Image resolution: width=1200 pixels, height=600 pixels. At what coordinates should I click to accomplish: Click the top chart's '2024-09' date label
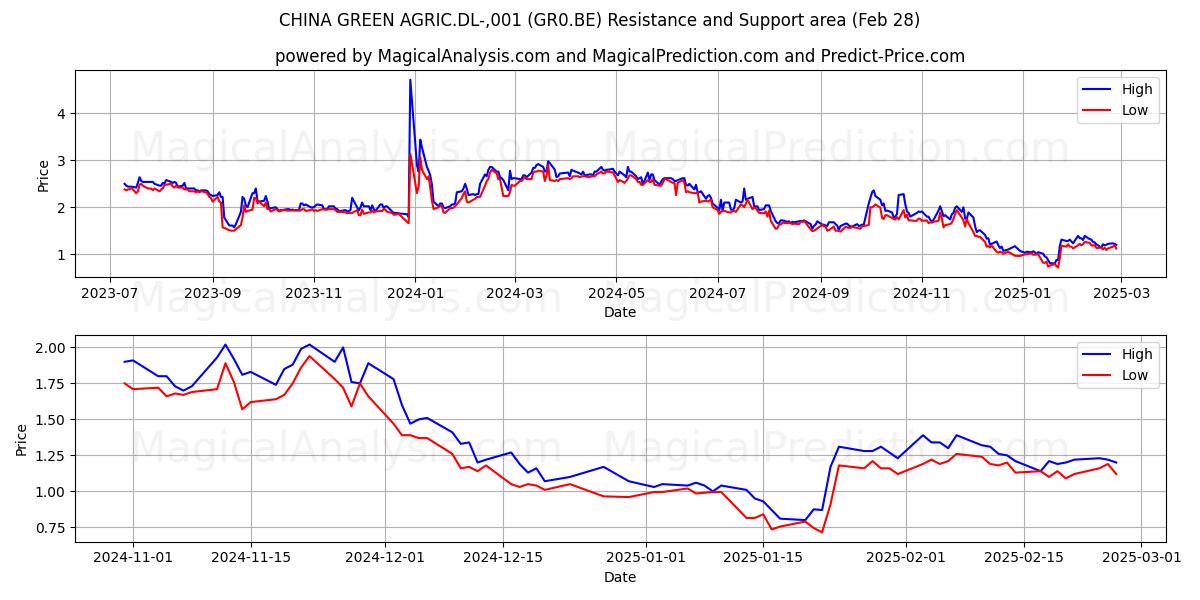click(x=820, y=293)
